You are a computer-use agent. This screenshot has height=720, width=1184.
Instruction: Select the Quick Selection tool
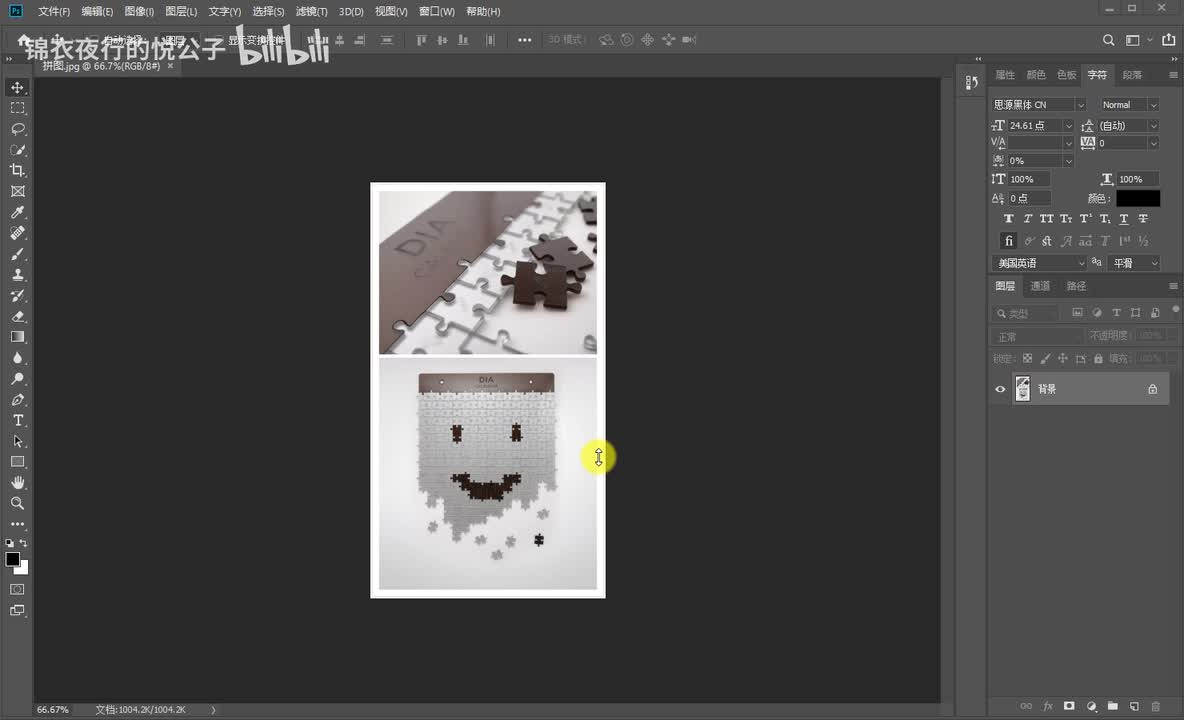[17, 149]
